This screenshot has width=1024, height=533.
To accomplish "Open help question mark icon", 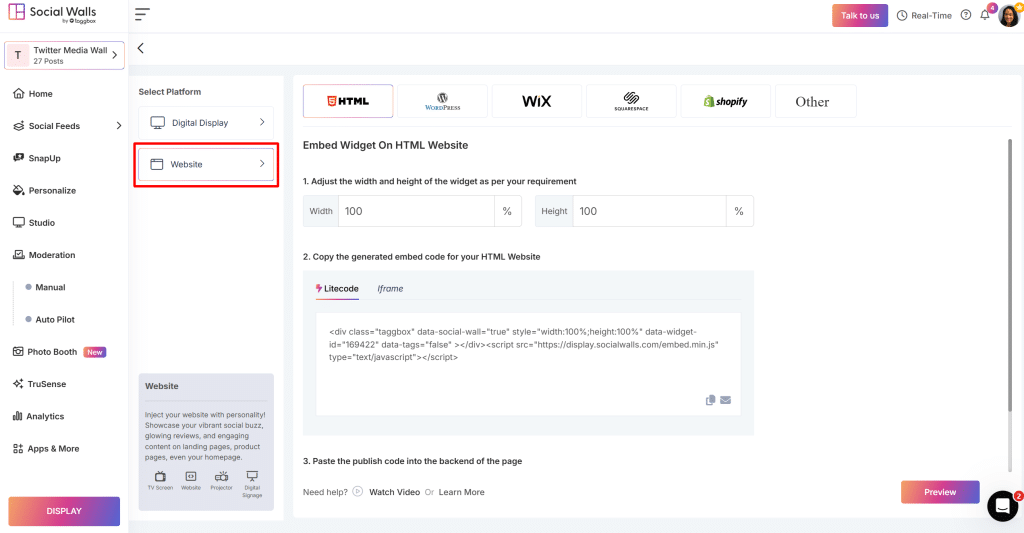I will (966, 15).
